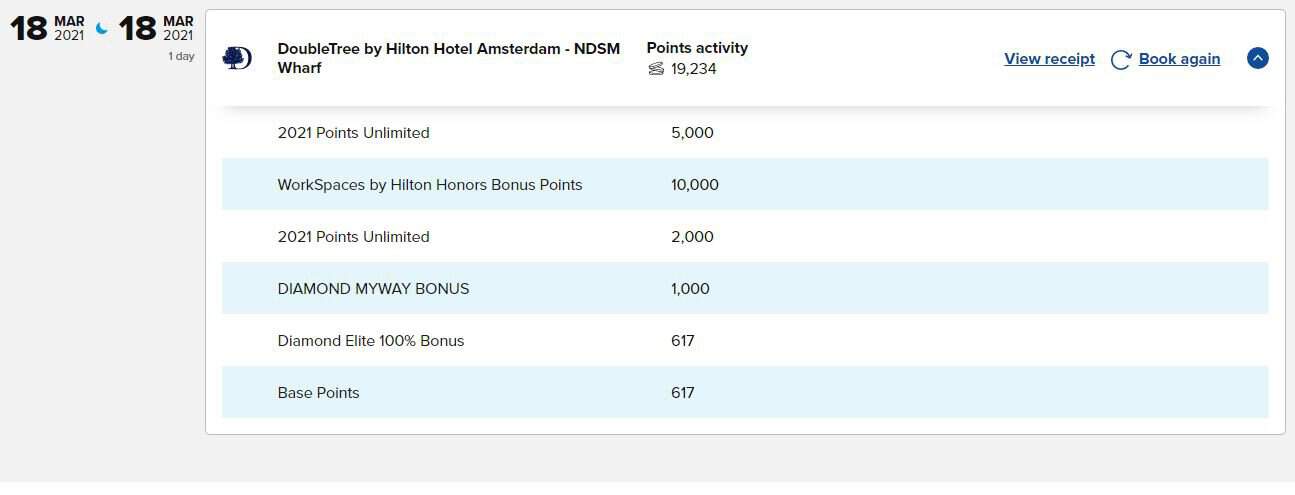Select the Base Points row

pyautogui.click(x=318, y=393)
